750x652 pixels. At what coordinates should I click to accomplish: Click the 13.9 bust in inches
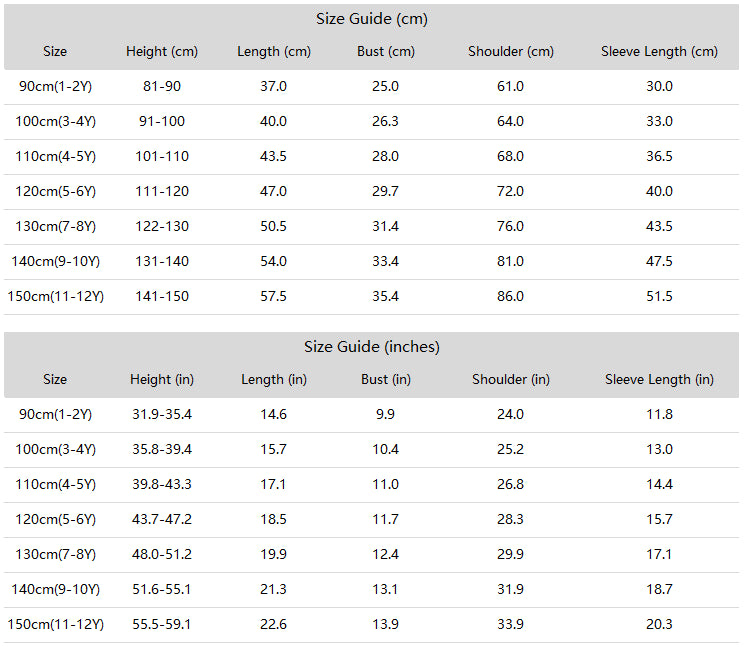386,625
